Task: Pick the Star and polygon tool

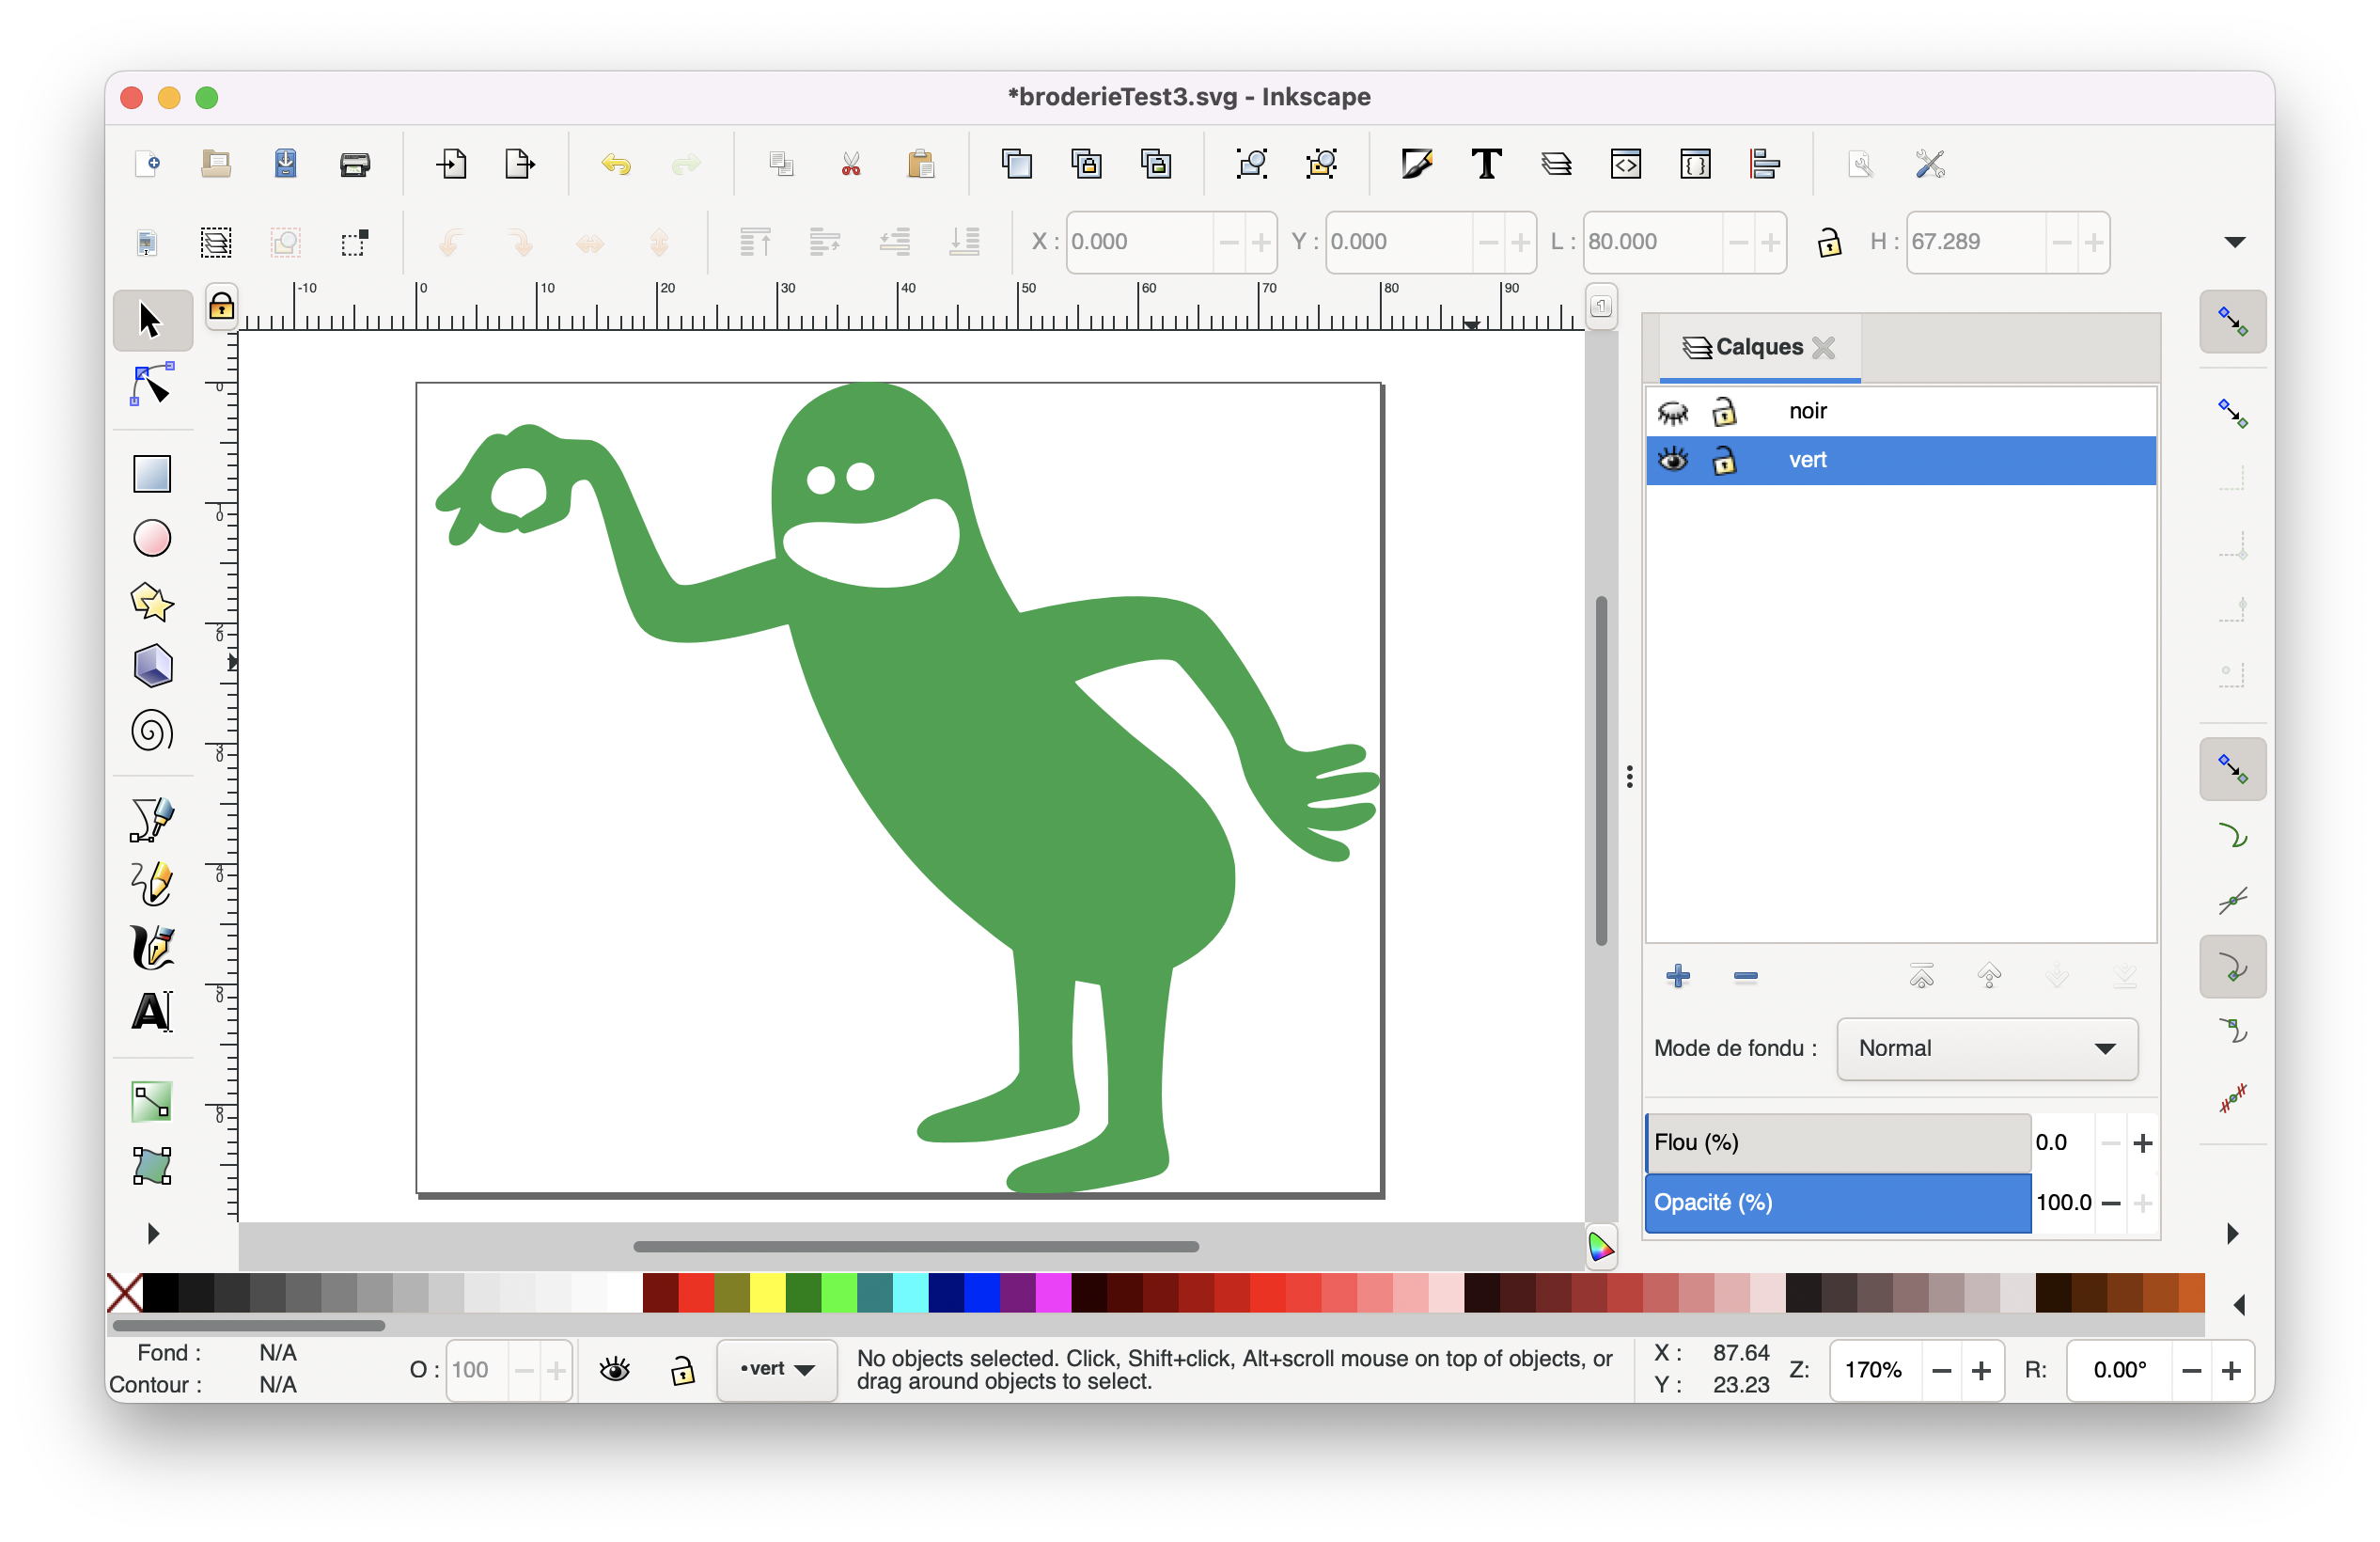Action: point(152,602)
